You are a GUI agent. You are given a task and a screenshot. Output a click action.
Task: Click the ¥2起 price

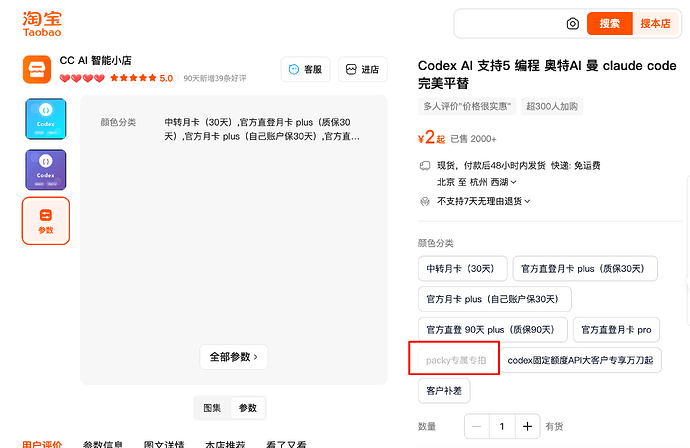click(x=431, y=137)
